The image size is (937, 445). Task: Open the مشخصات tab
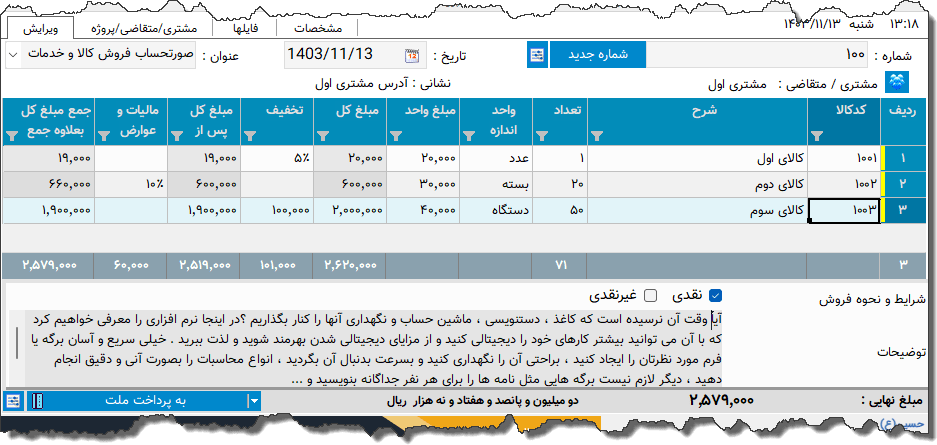tap(318, 29)
